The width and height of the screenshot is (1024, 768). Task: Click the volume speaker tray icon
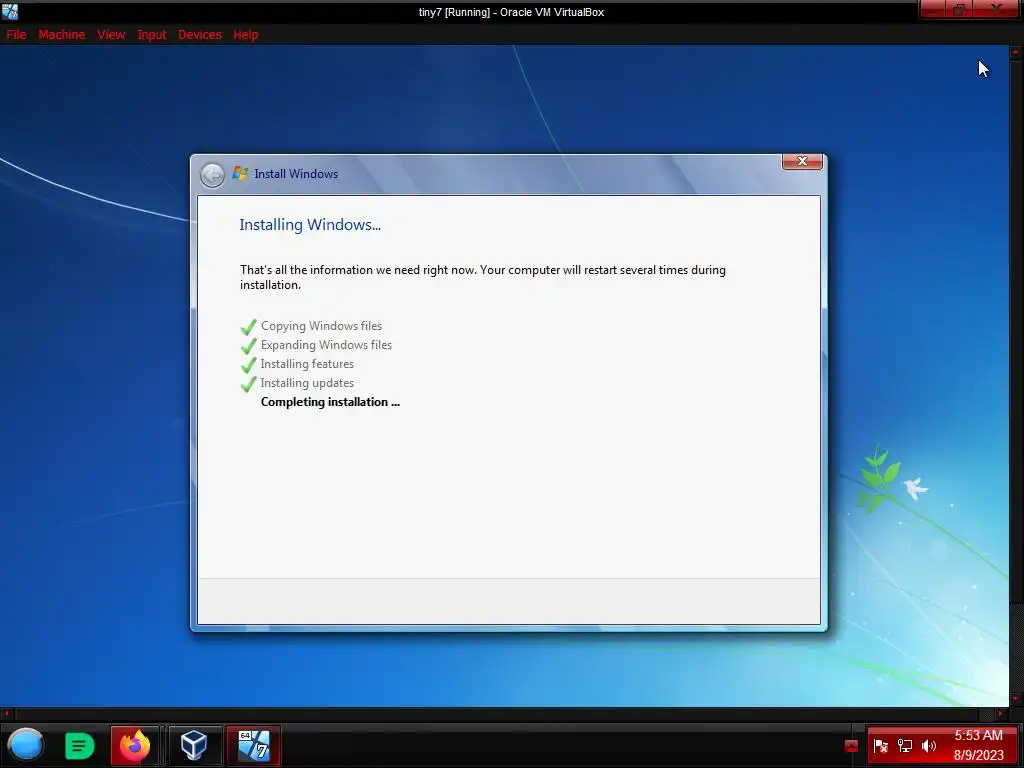929,746
